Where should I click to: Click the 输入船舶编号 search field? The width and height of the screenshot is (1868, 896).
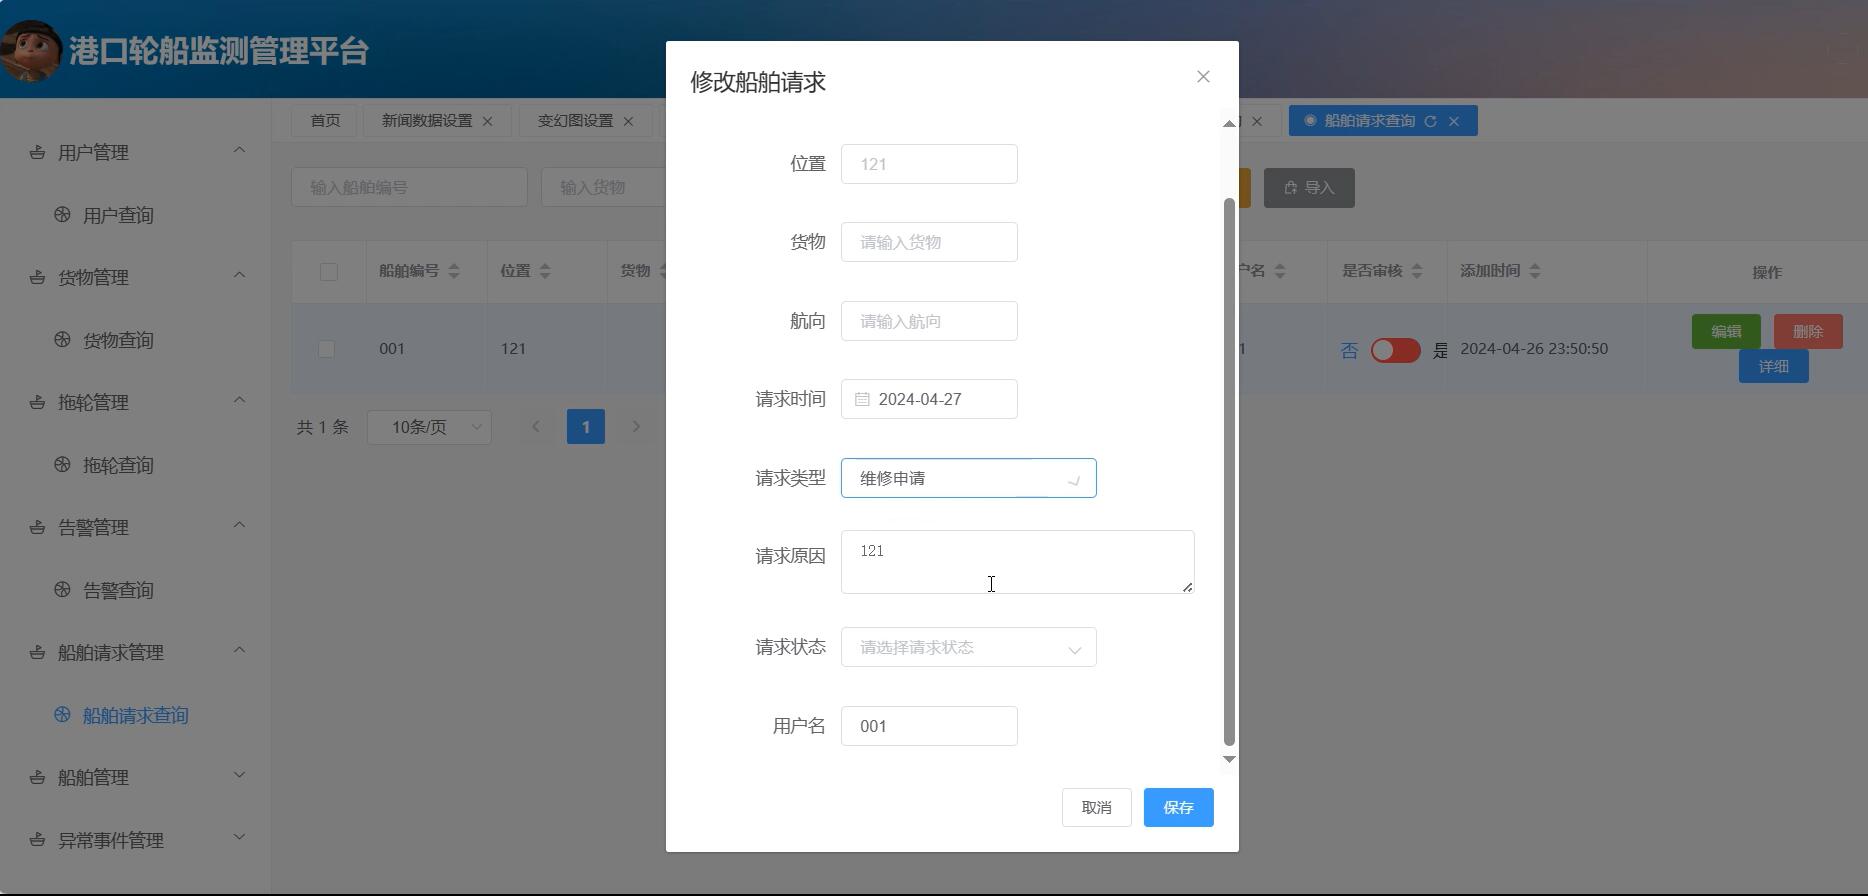(x=409, y=187)
